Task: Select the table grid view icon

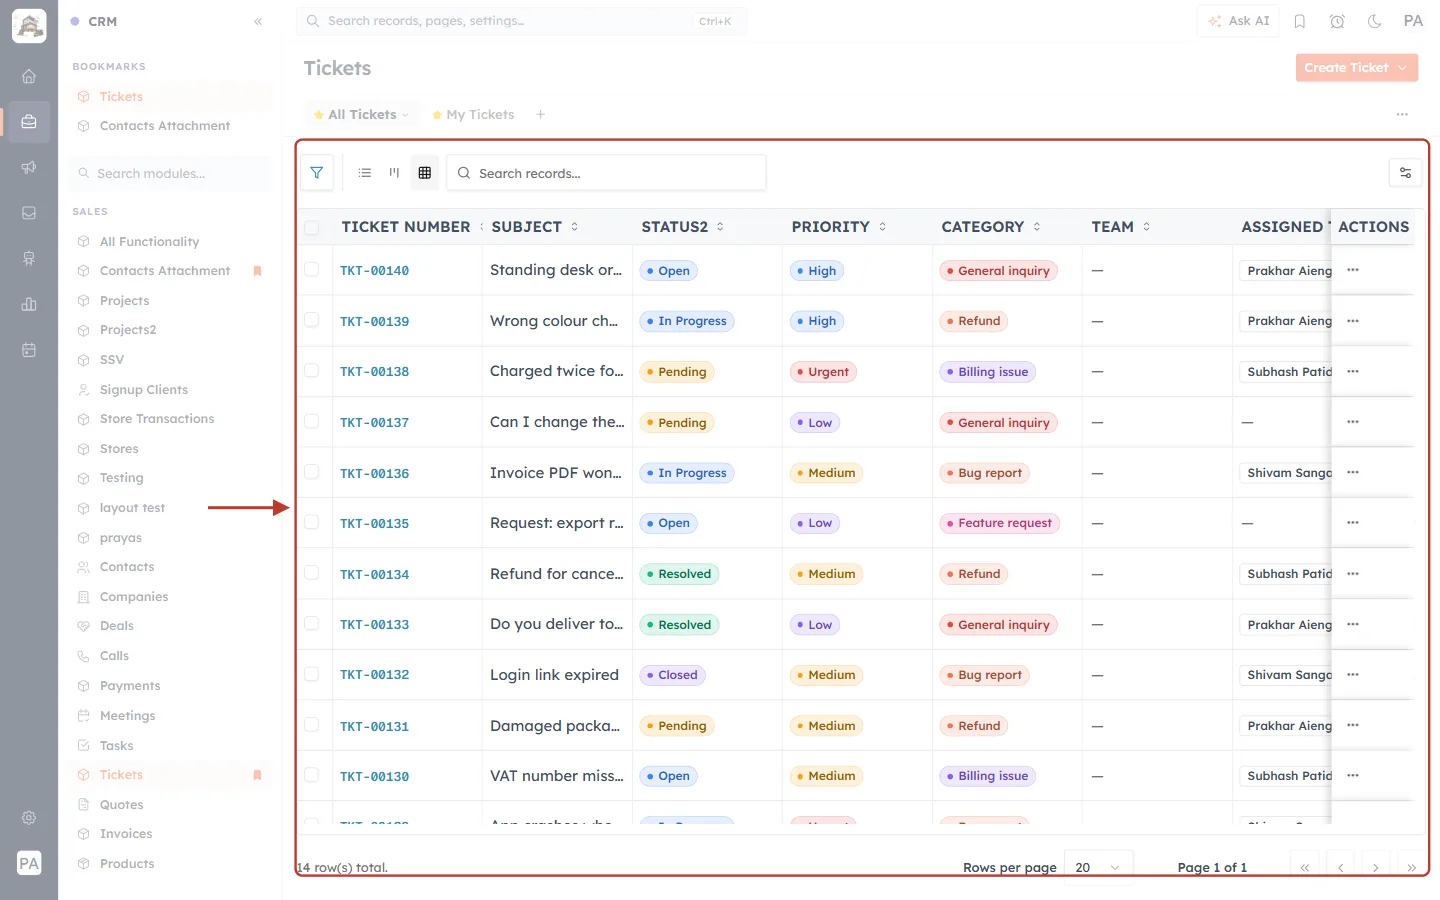Action: (425, 173)
